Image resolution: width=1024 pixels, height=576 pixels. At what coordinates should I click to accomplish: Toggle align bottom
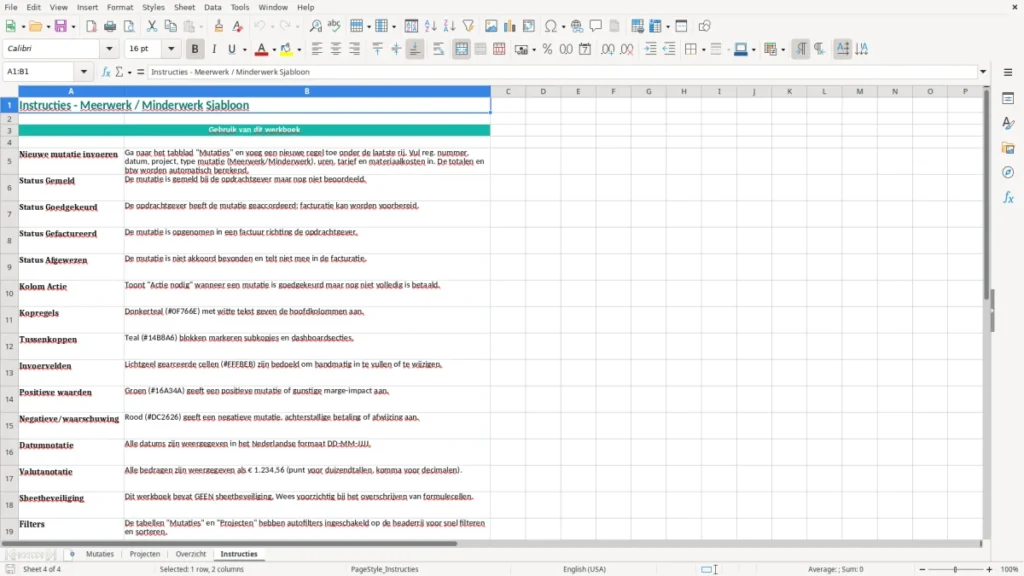(415, 49)
